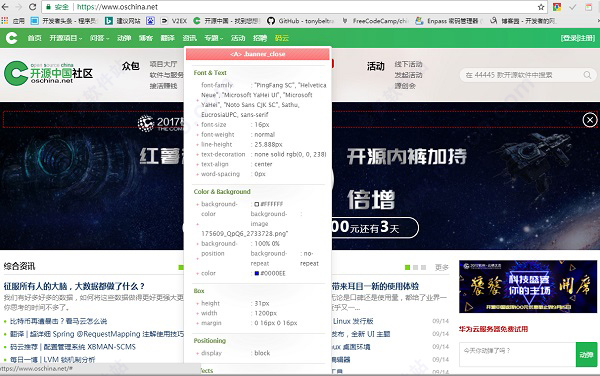The image size is (600, 376).
Task: Expand the 问答 dropdown menu
Action: pyautogui.click(x=99, y=38)
